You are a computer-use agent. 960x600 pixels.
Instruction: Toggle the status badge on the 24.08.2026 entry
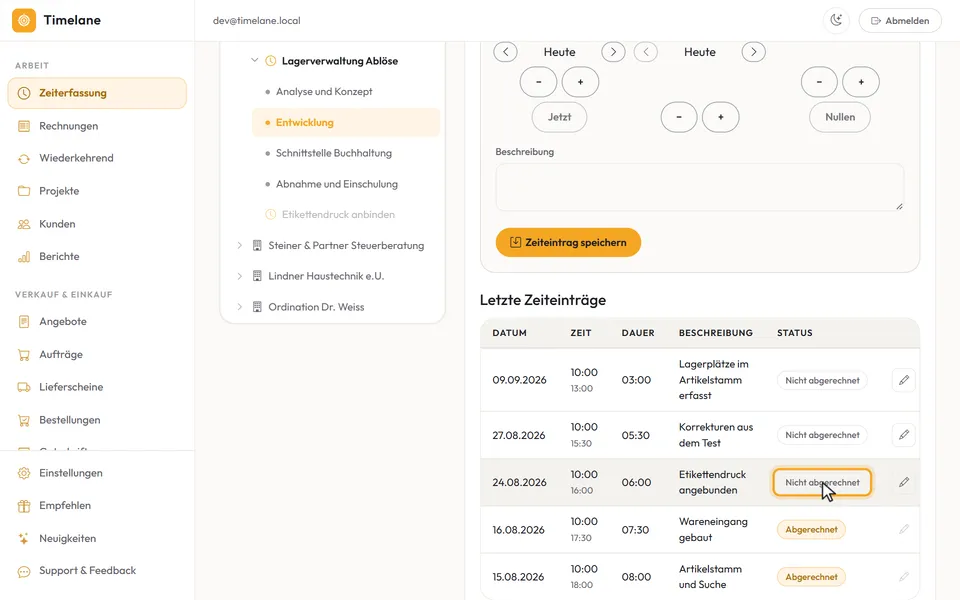click(x=822, y=482)
